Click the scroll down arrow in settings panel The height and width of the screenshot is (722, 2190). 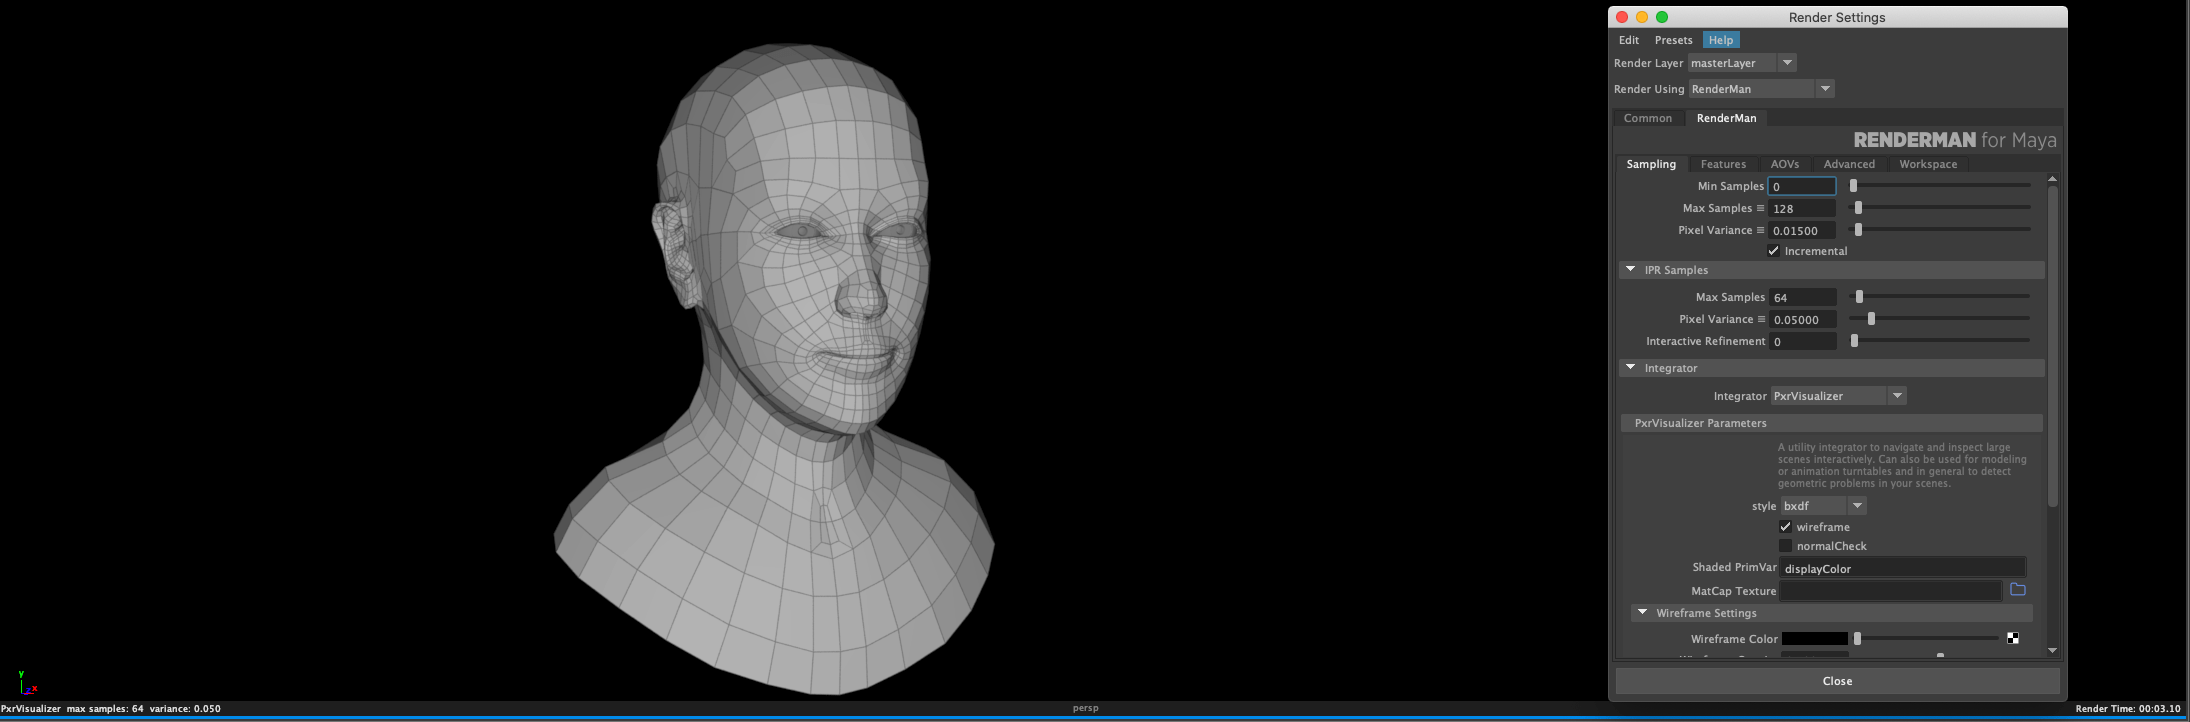[x=2052, y=651]
